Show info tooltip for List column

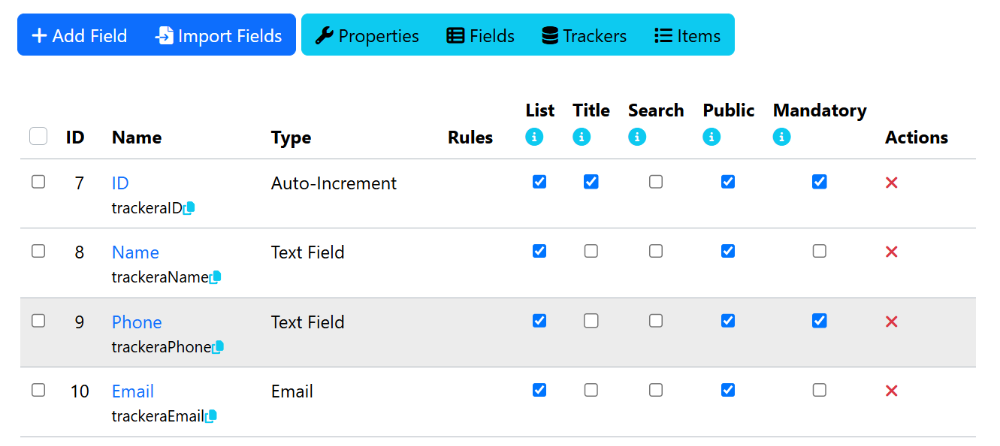click(534, 137)
